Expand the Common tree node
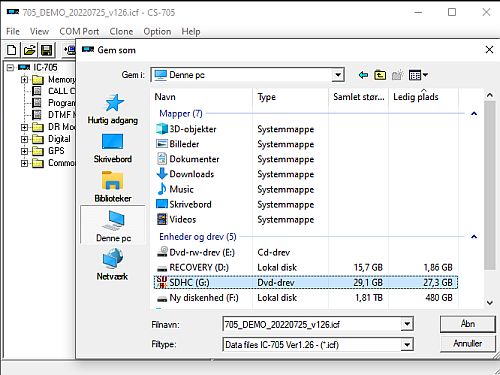Viewport: 500px width, 375px height. tap(24, 163)
